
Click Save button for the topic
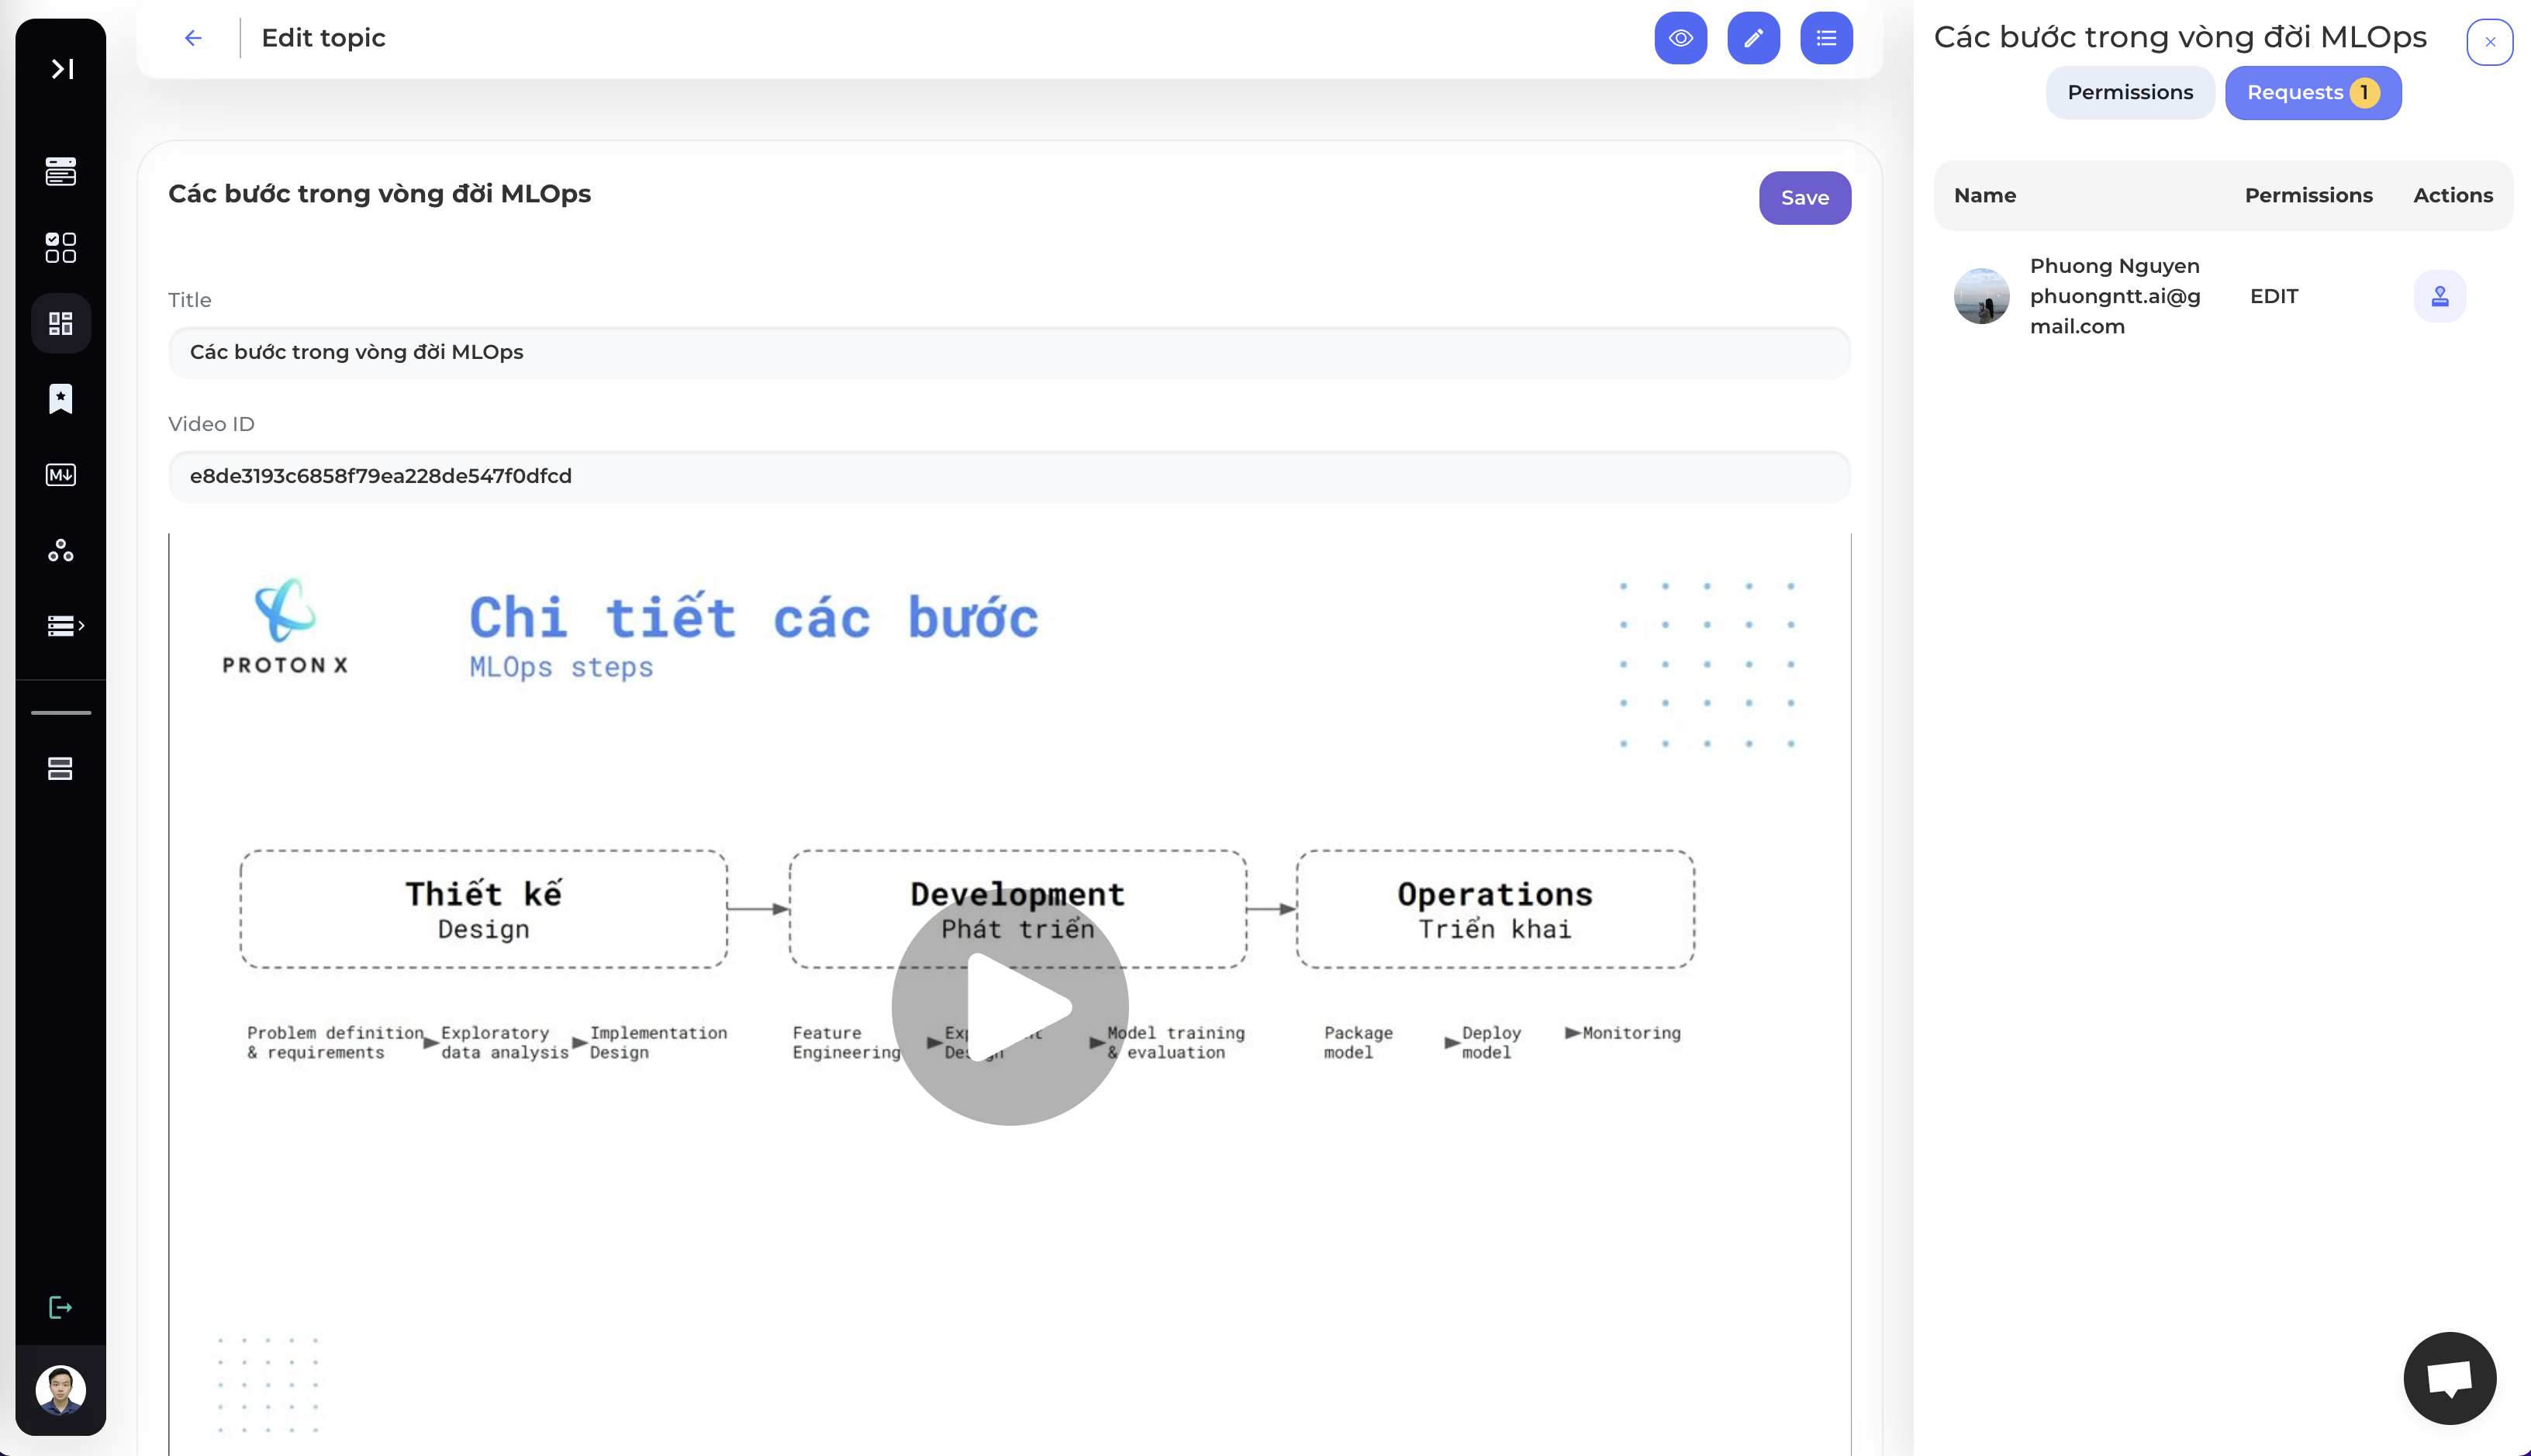pos(1804,196)
